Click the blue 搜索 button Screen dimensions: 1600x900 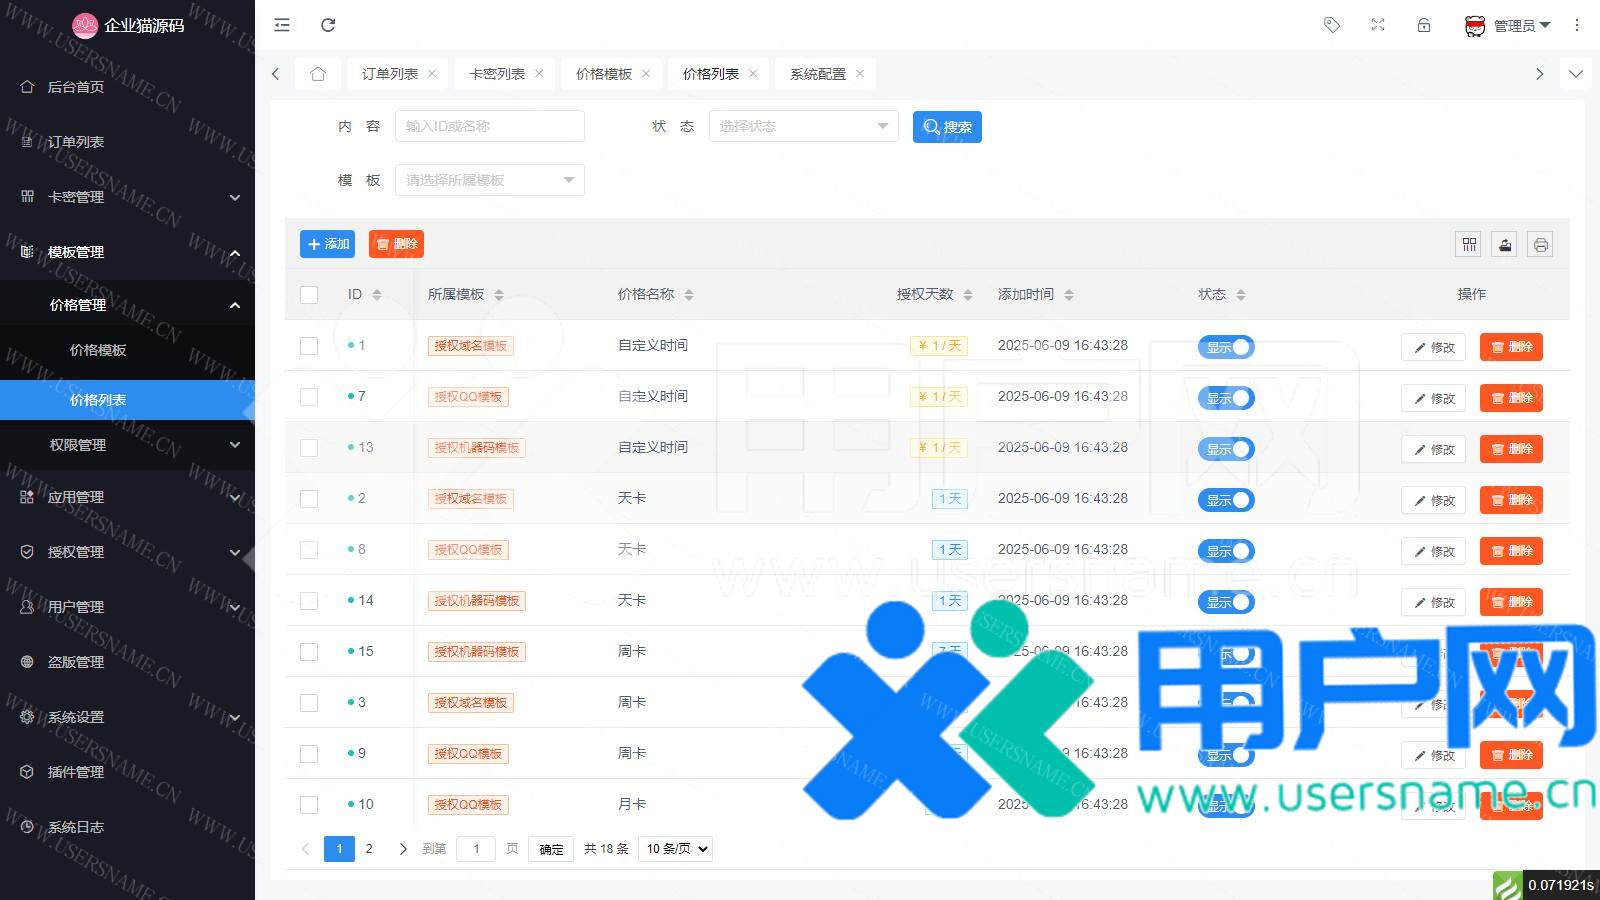[946, 127]
